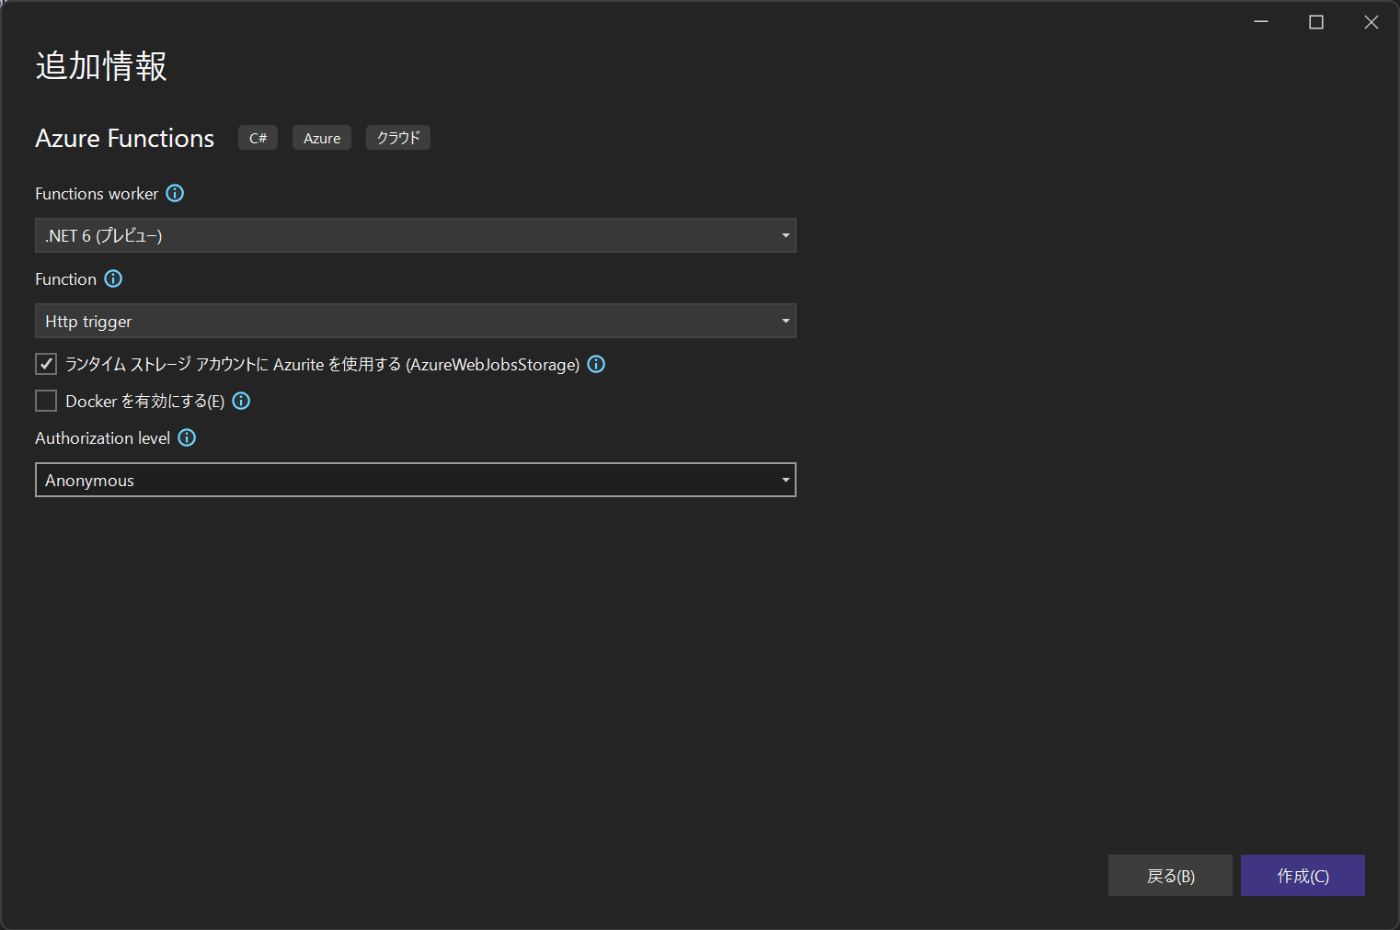
Task: Click the info icon next to Functions worker
Action: point(175,193)
